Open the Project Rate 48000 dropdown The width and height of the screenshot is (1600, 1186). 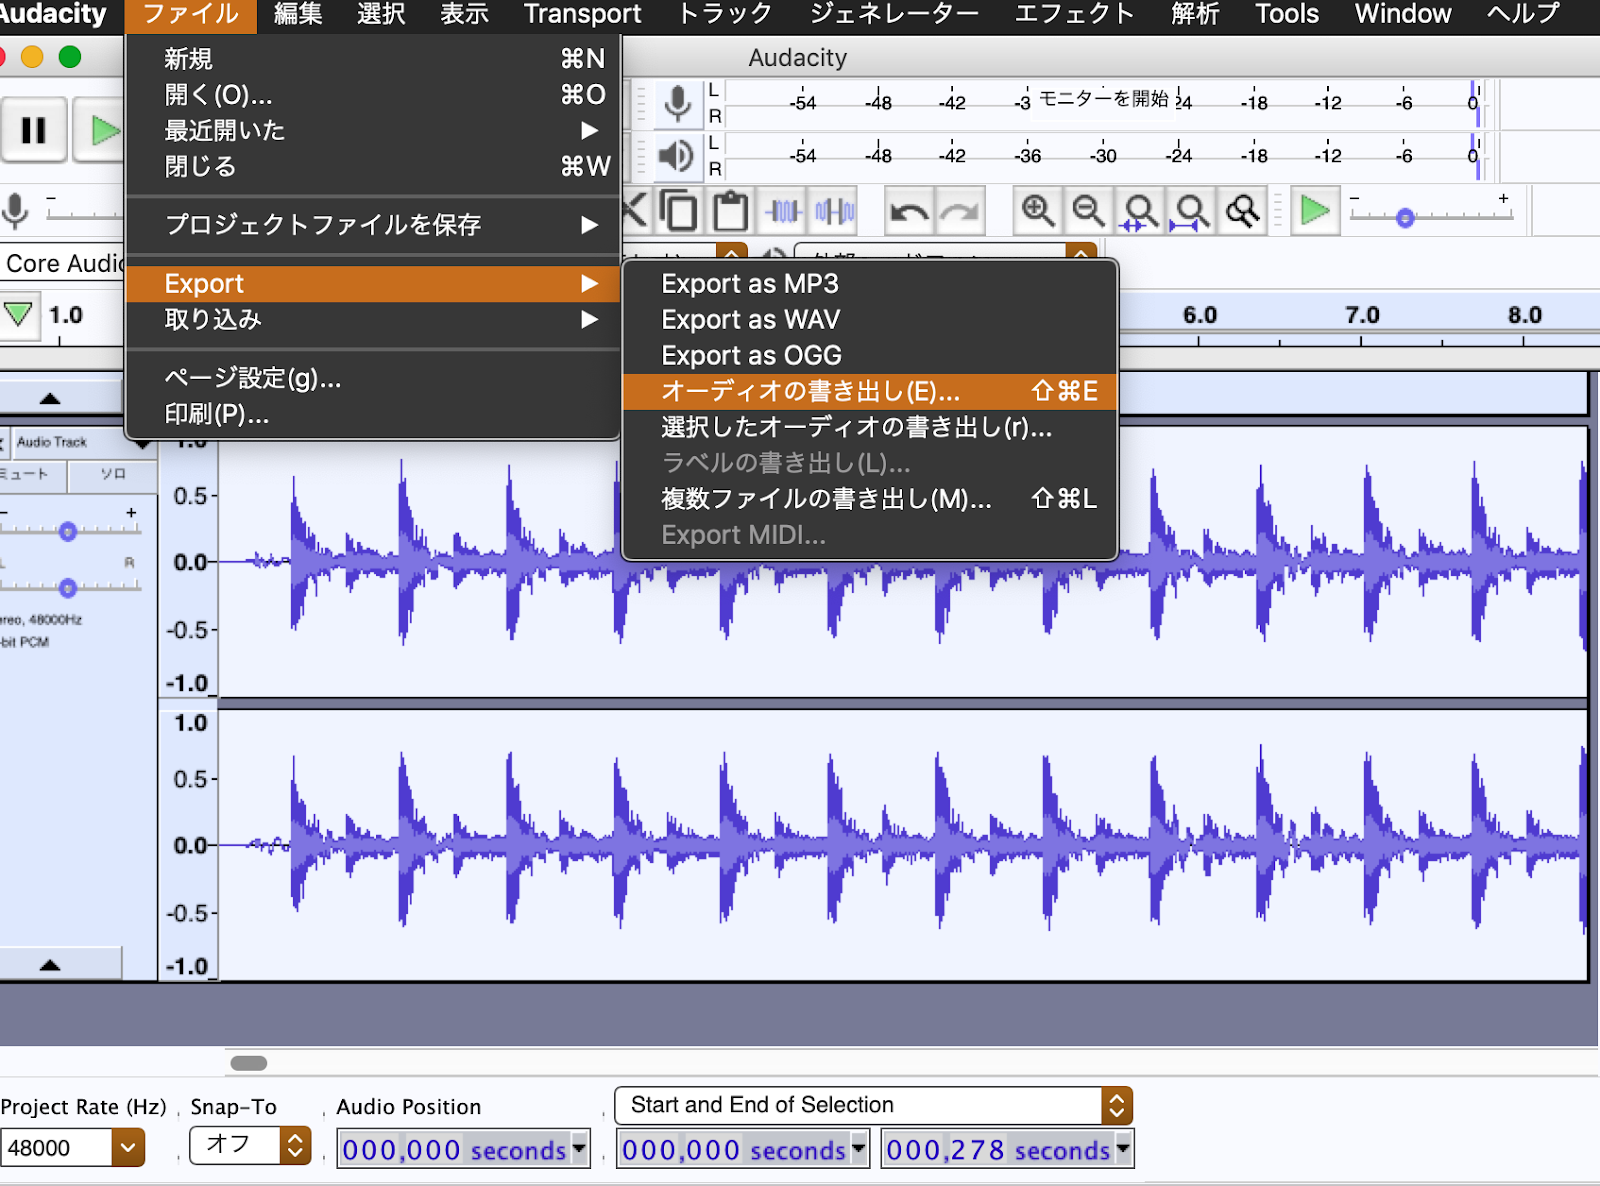click(x=128, y=1147)
